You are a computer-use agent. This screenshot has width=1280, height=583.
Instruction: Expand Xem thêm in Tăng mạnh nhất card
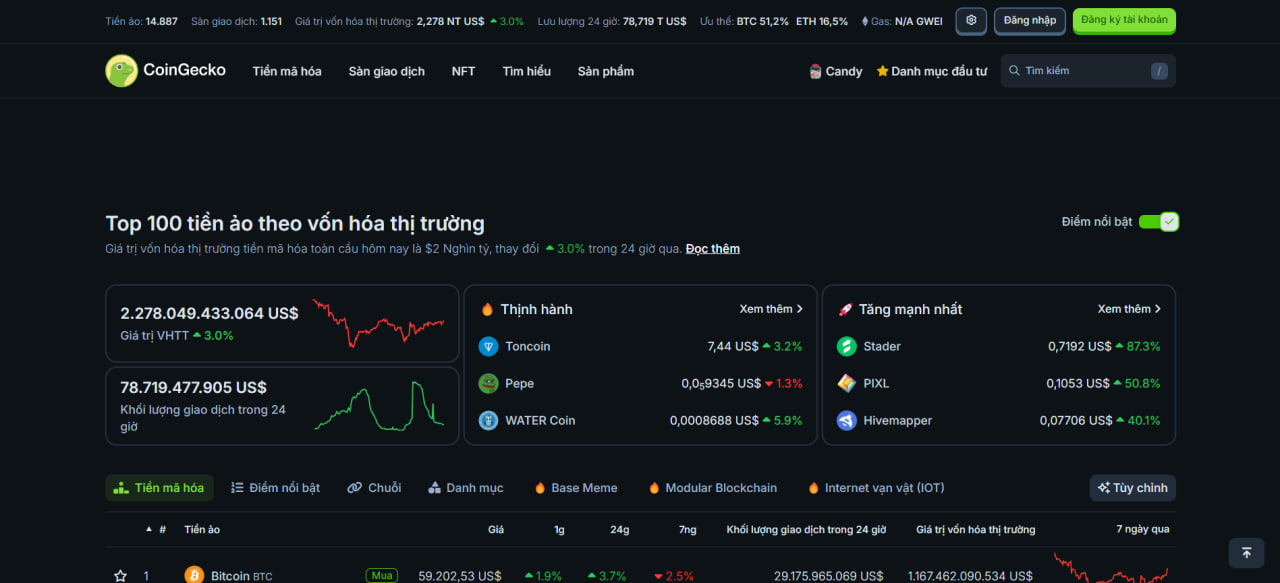1129,310
